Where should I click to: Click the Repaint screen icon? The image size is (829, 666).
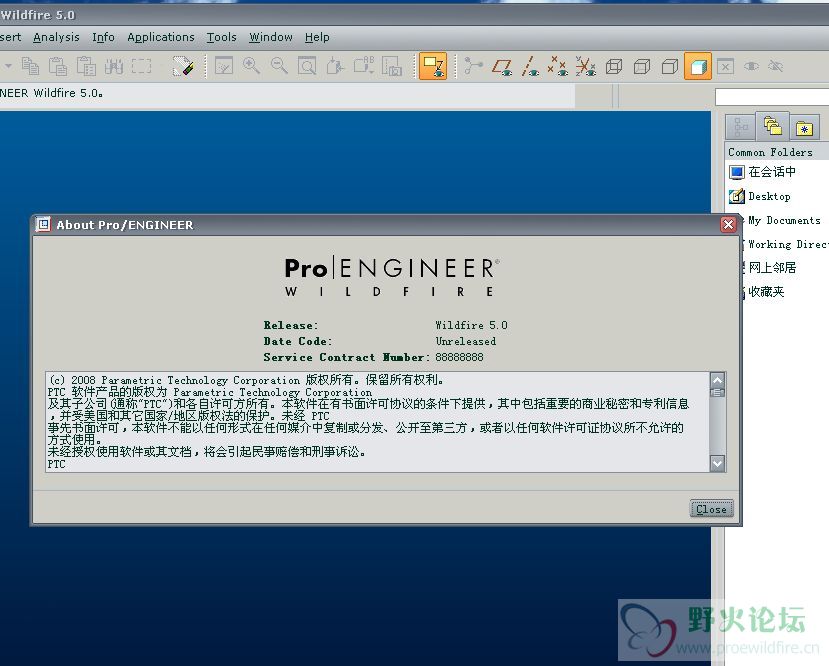[x=224, y=66]
